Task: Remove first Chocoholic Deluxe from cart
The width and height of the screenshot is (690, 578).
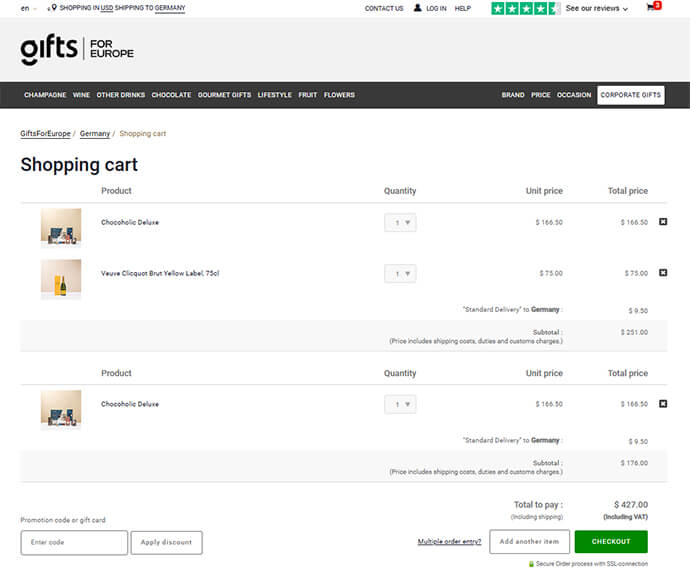Action: tap(663, 222)
